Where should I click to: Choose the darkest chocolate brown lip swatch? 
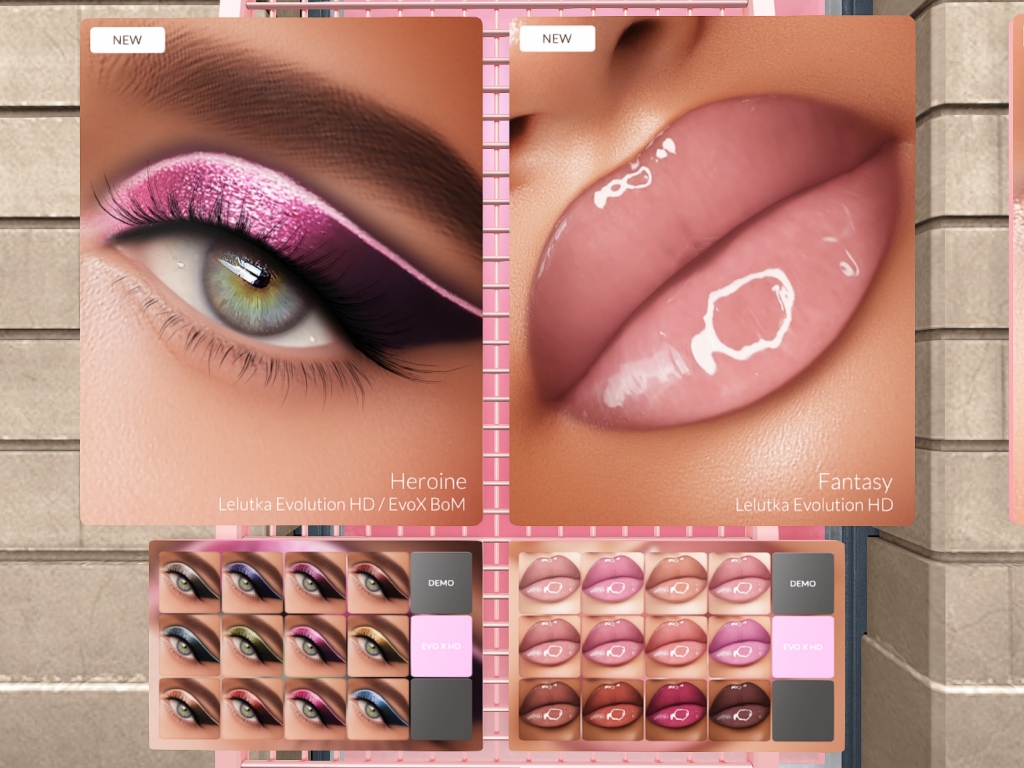tap(739, 709)
